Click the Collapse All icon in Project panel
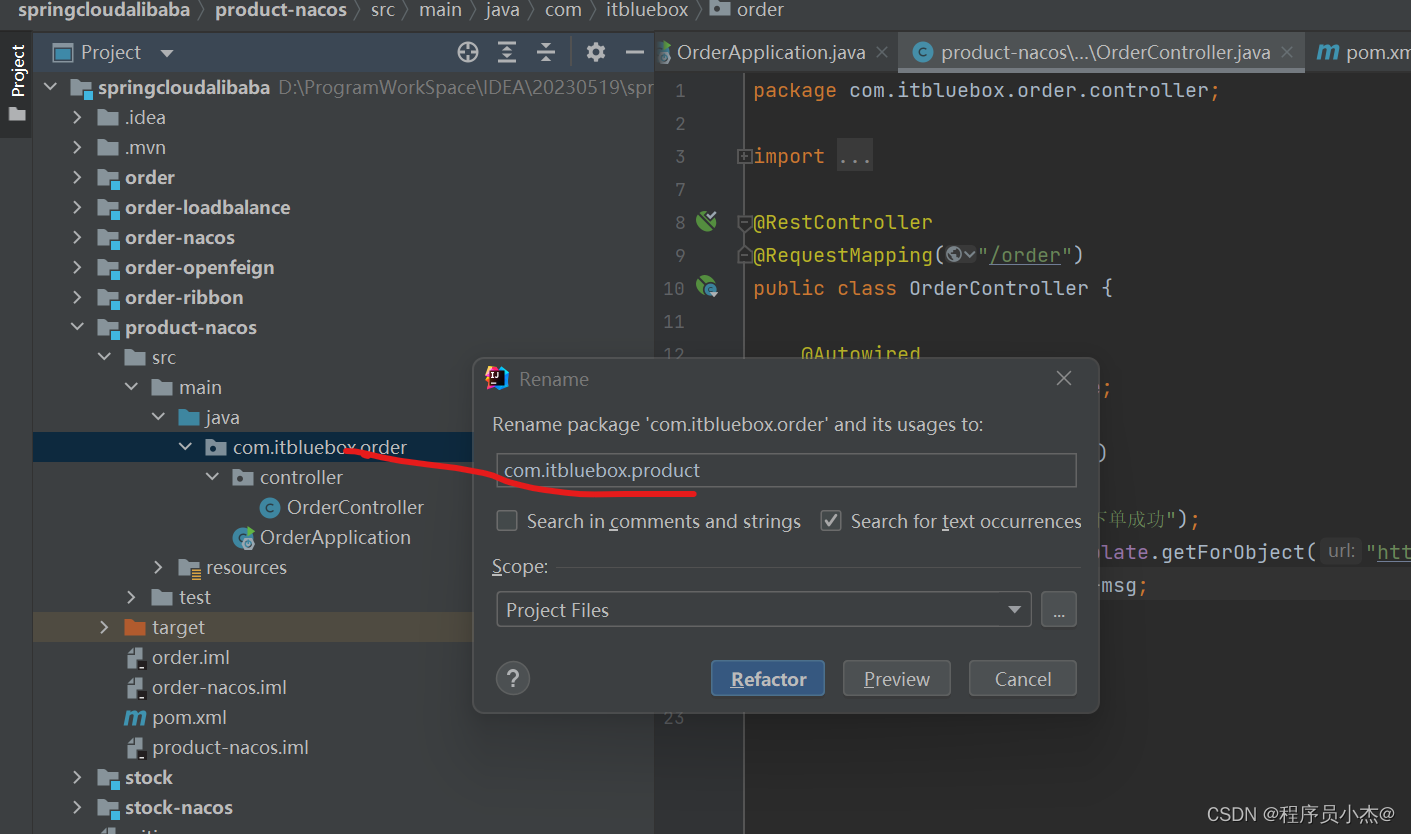The image size is (1411, 834). 546,53
